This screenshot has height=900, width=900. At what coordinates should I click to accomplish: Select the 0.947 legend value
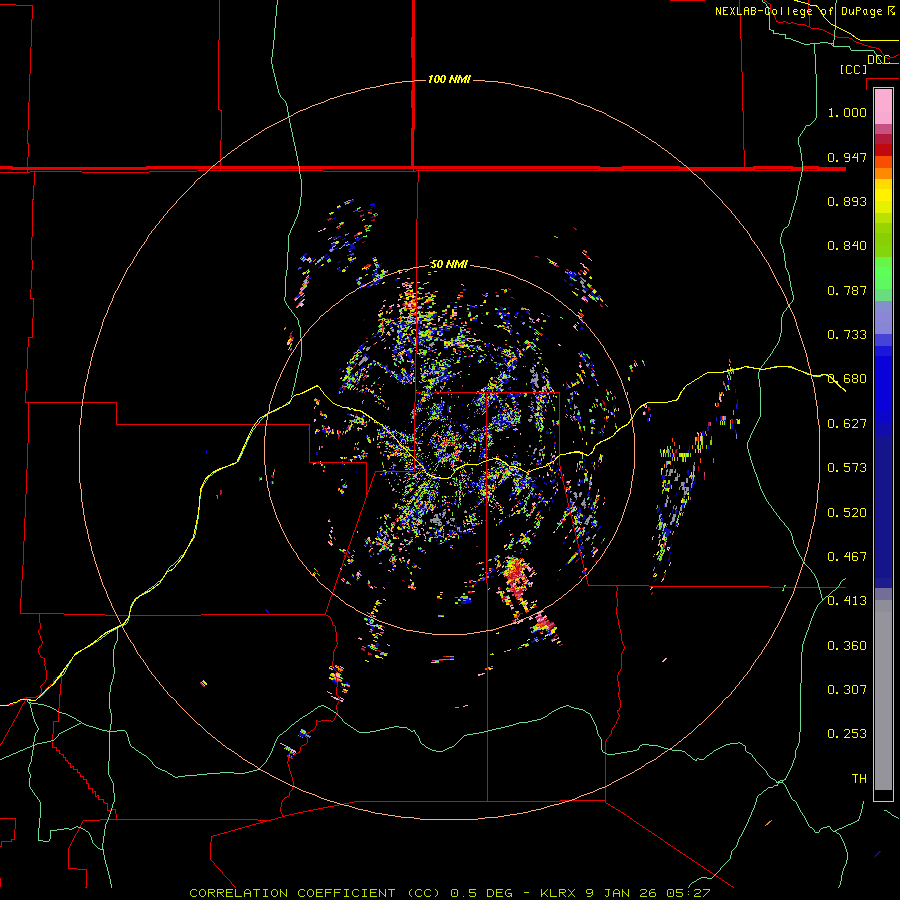click(x=847, y=157)
